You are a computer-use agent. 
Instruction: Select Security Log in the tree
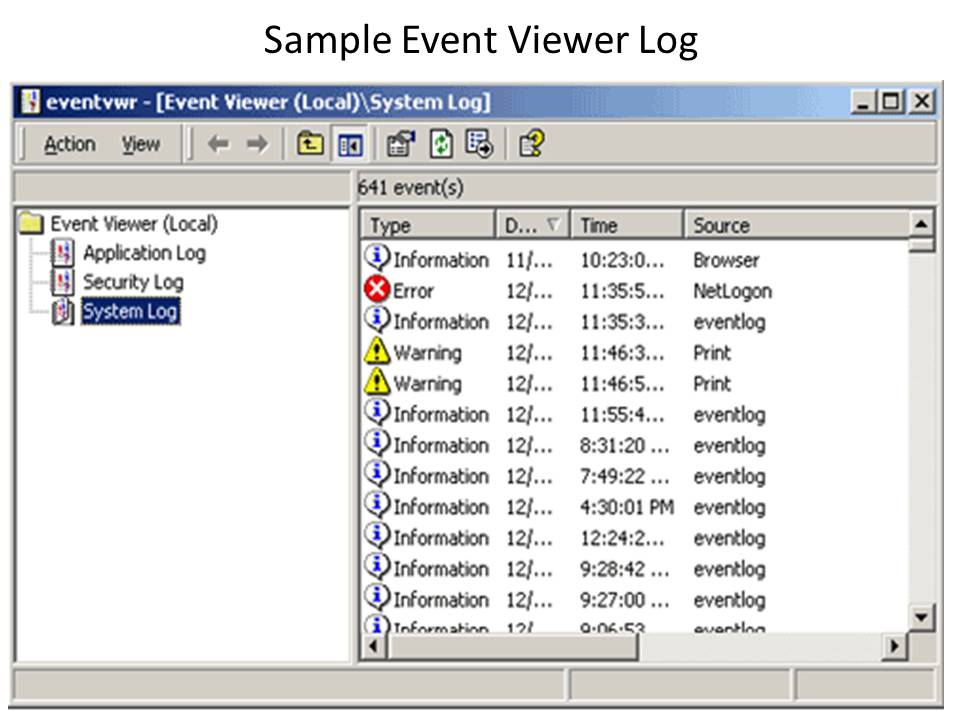(x=132, y=282)
